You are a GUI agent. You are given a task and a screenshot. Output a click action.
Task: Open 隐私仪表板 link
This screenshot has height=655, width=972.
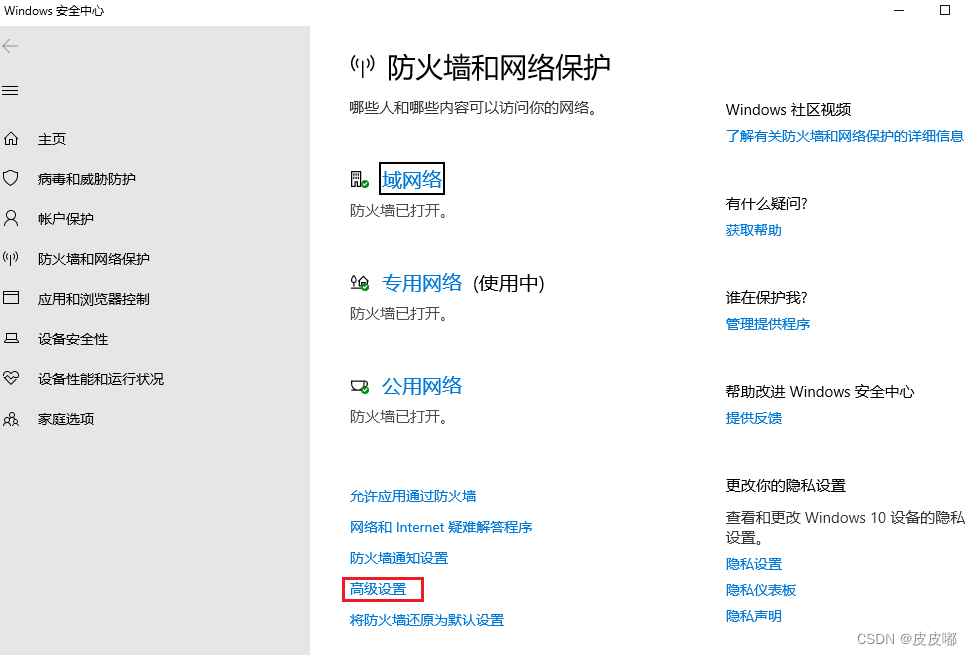tap(761, 590)
